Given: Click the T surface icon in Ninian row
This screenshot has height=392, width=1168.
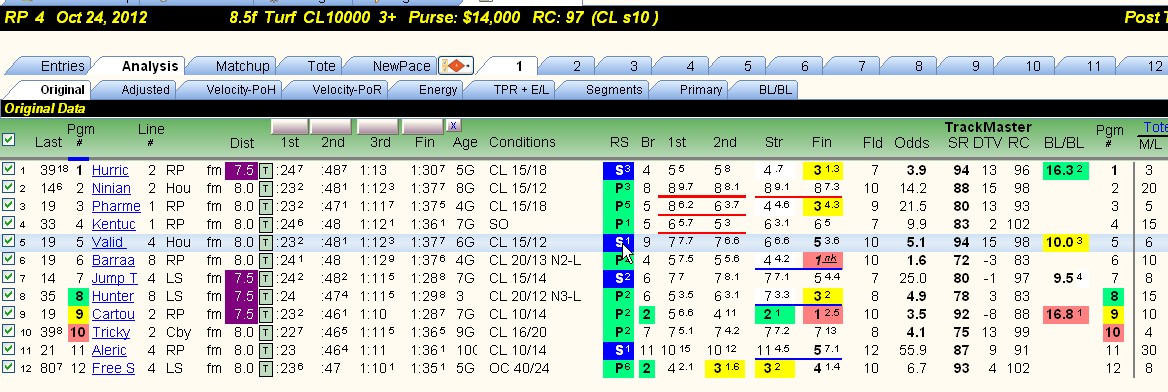Looking at the screenshot, I should click(266, 189).
